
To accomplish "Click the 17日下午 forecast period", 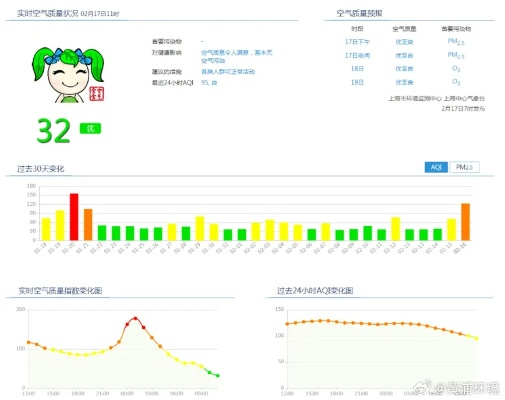I will (x=357, y=42).
